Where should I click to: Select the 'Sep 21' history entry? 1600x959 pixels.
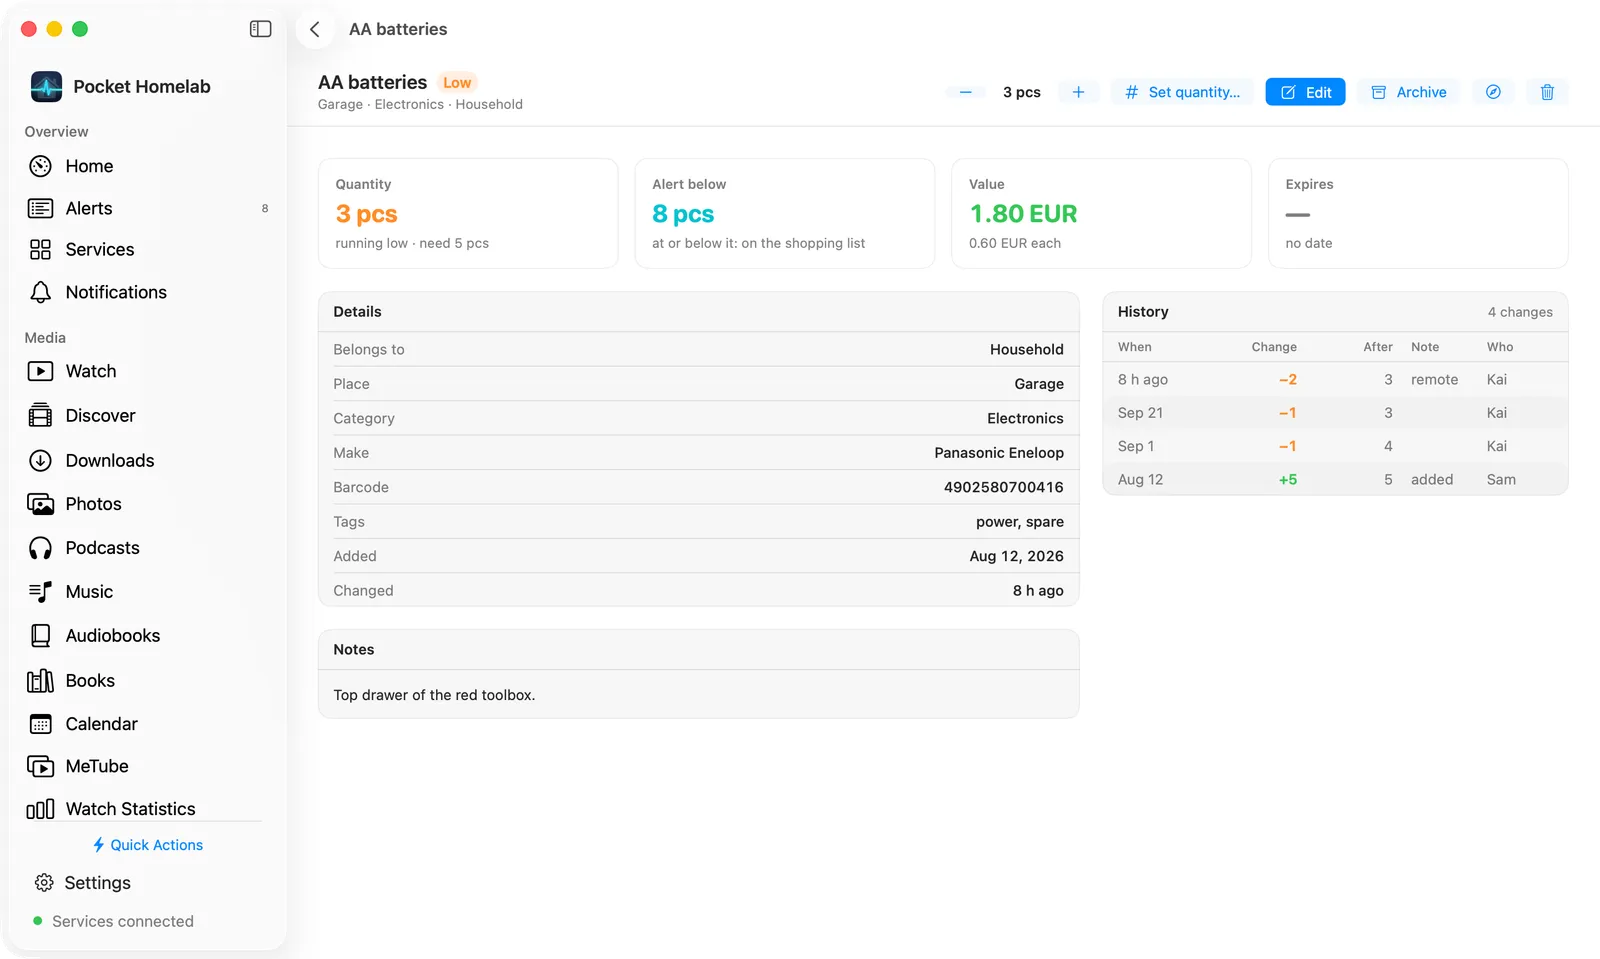pyautogui.click(x=1335, y=413)
